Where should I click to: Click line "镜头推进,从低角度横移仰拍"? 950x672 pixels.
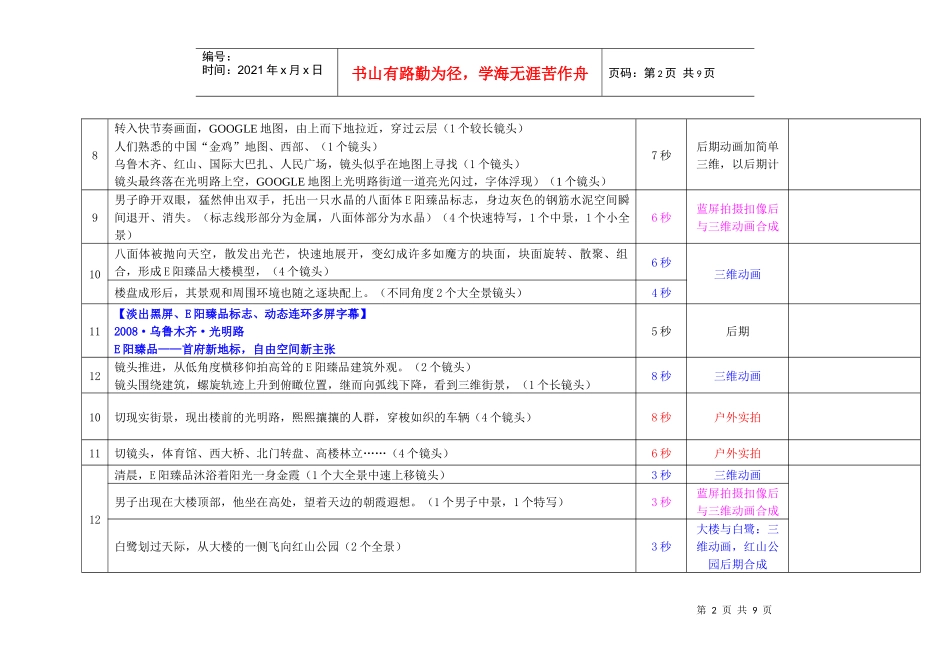tap(293, 367)
